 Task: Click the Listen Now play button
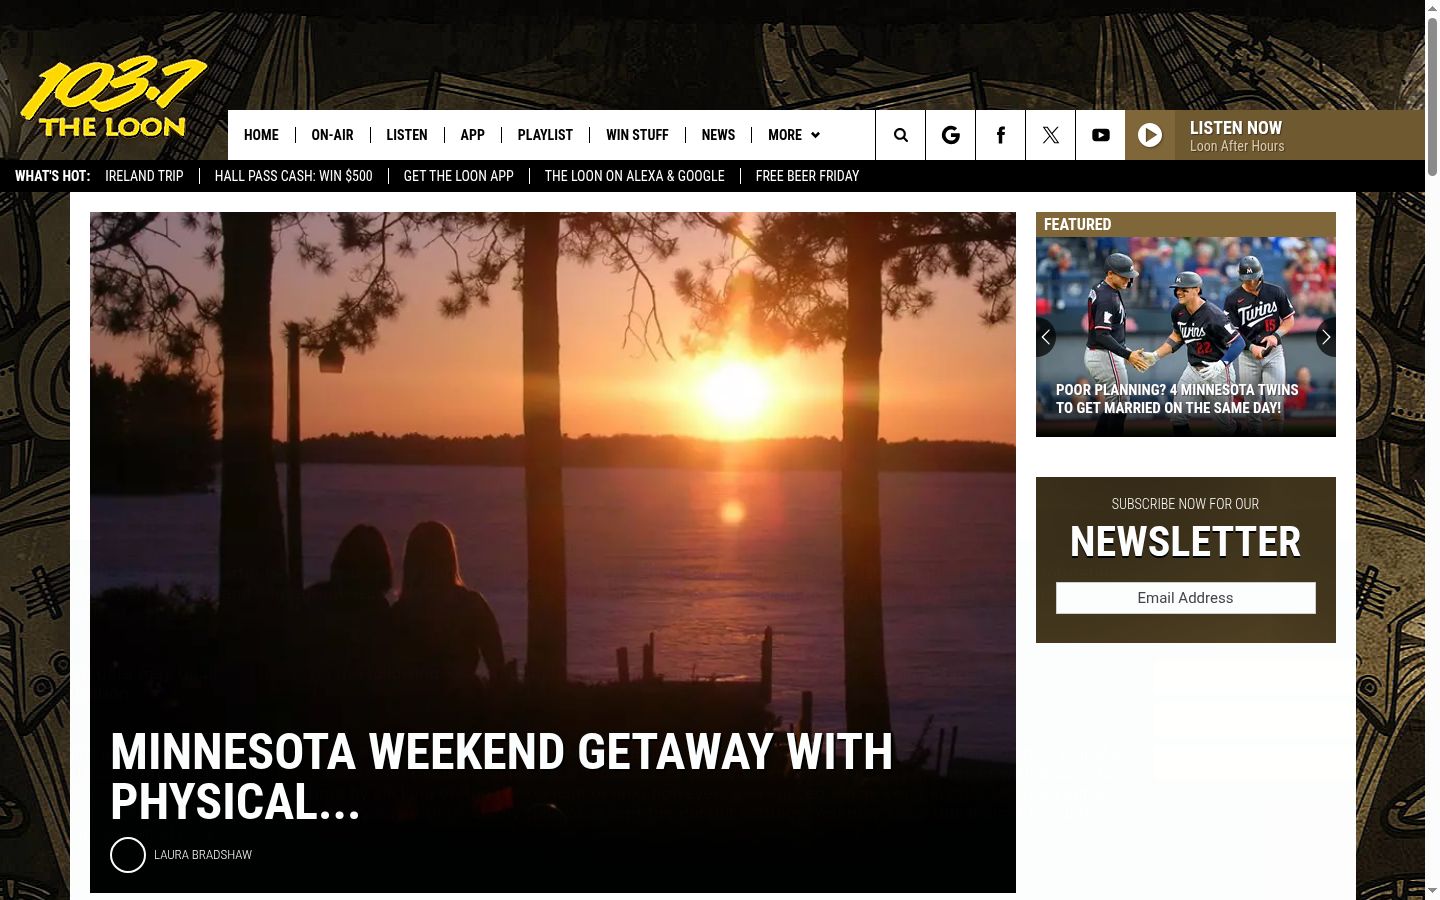click(1150, 135)
